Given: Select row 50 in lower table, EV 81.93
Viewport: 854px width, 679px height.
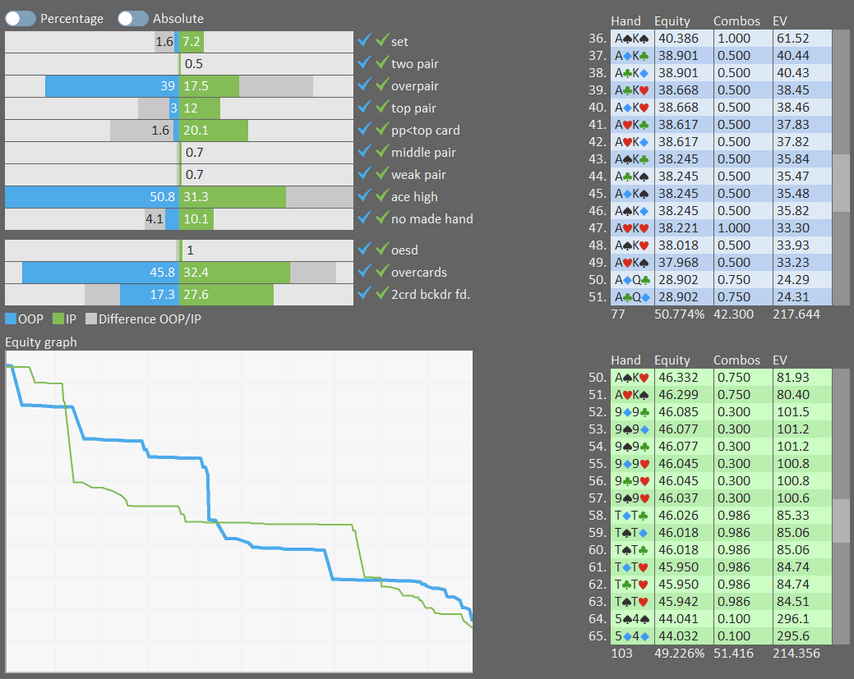Looking at the screenshot, I should pyautogui.click(x=721, y=378).
